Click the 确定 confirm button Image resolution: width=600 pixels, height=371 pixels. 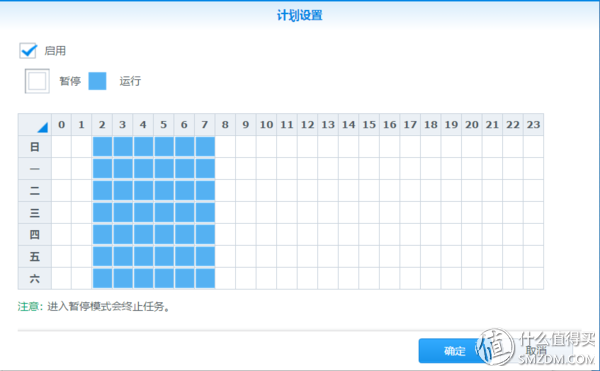[x=455, y=351]
